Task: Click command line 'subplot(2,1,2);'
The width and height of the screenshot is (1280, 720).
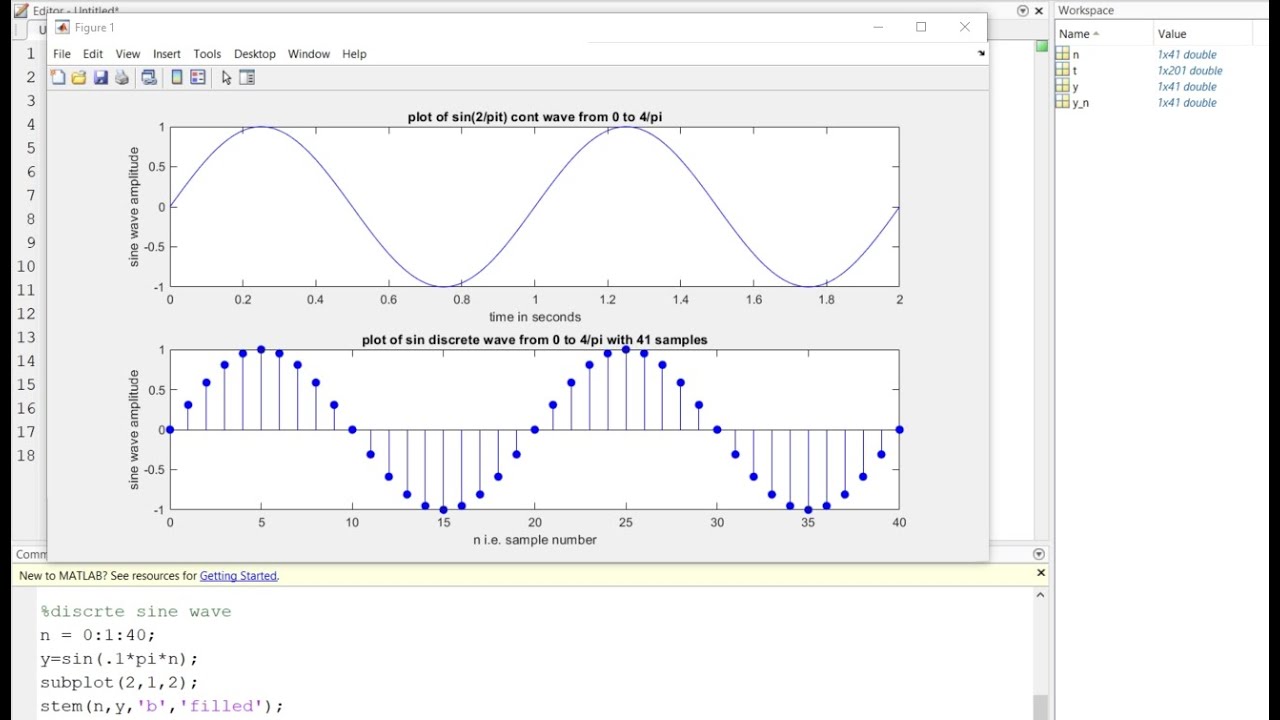Action: [119, 682]
